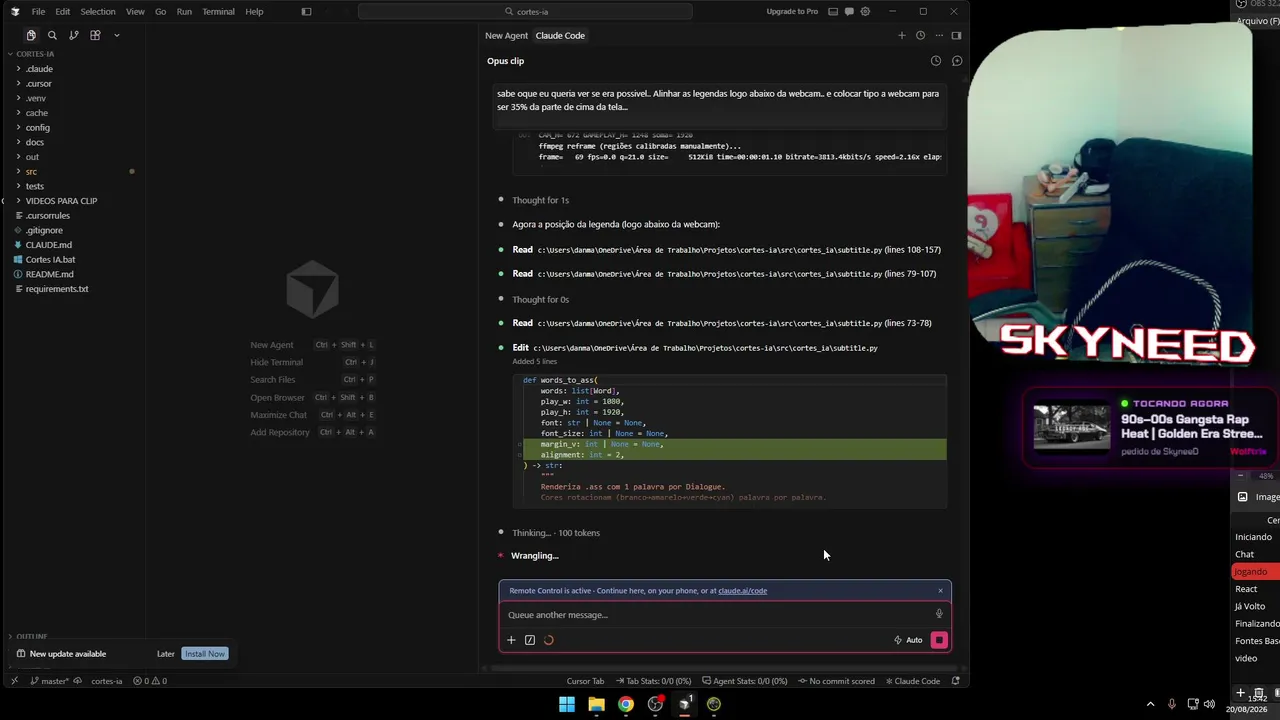Show errors and warnings count

[150, 681]
